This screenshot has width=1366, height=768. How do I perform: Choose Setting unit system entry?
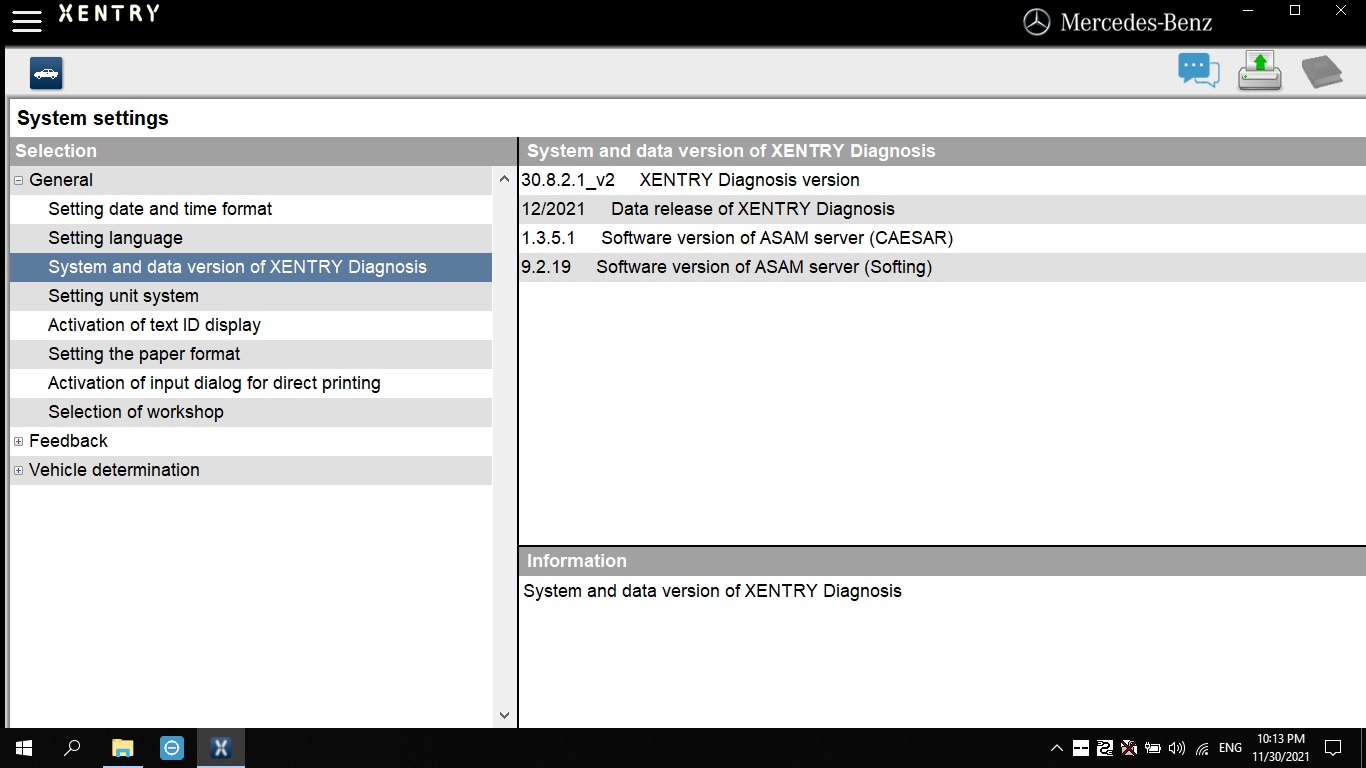[x=123, y=296]
